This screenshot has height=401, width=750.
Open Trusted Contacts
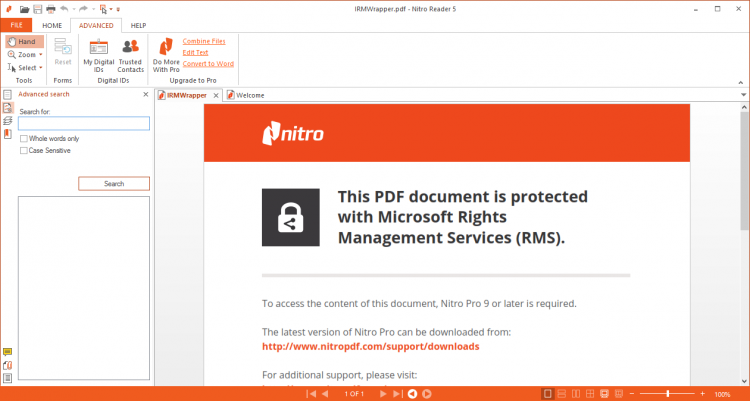pyautogui.click(x=130, y=56)
